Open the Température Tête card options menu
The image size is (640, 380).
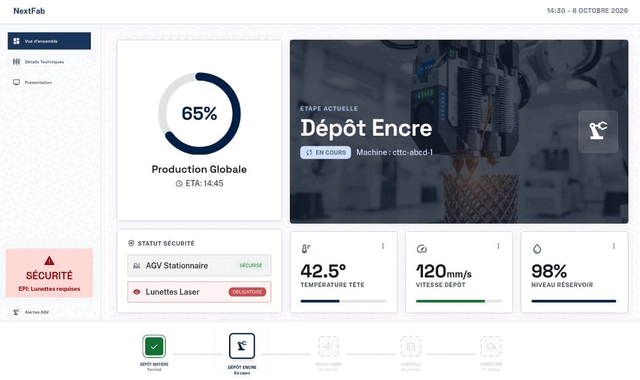coord(383,246)
